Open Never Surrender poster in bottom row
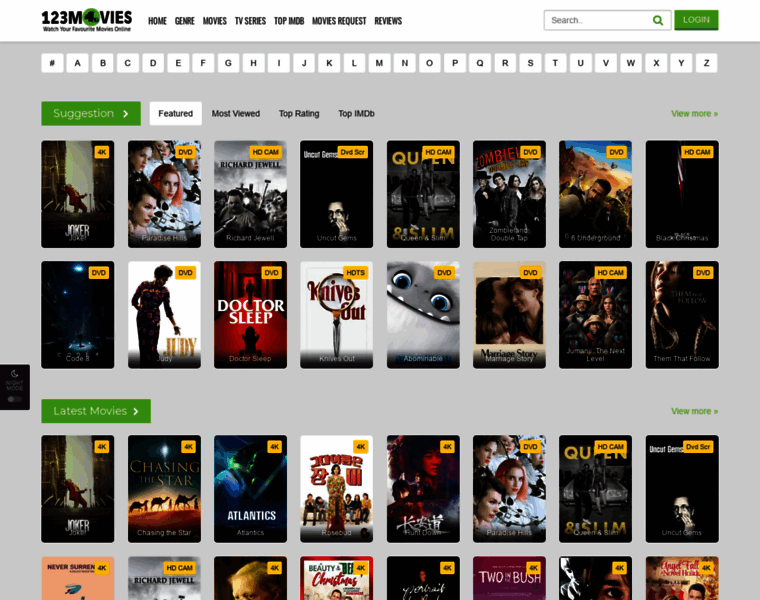The image size is (760, 600). point(78,578)
